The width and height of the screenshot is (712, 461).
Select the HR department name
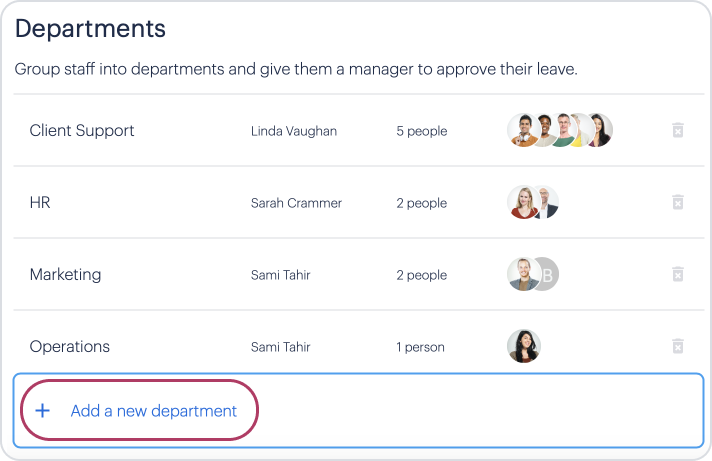(x=40, y=203)
